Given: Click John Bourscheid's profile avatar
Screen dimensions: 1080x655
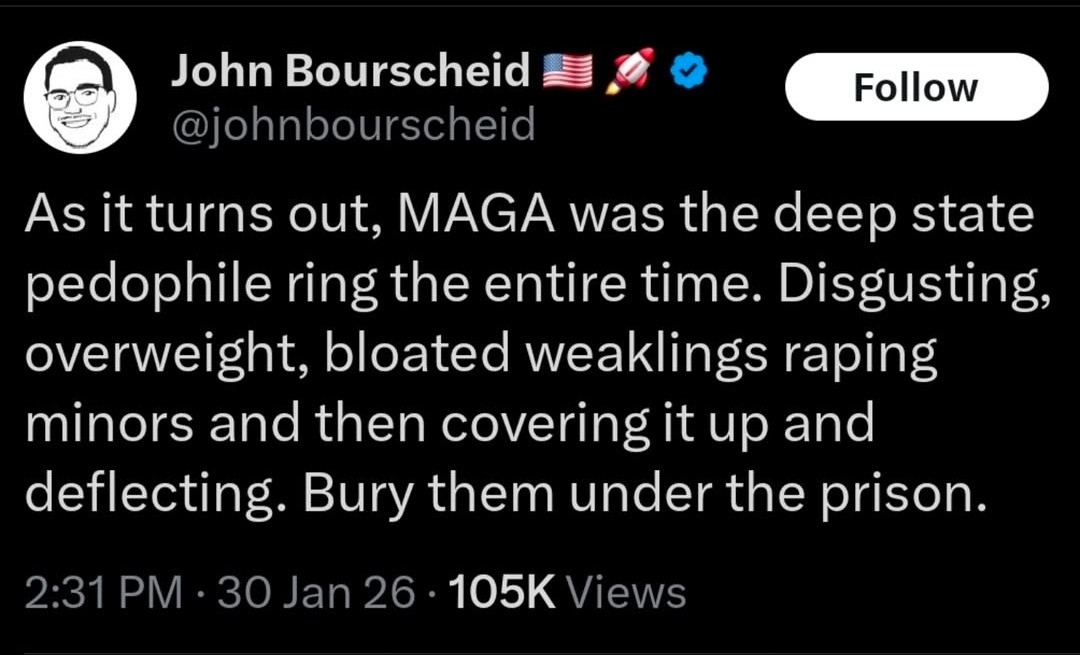Looking at the screenshot, I should point(79,98).
